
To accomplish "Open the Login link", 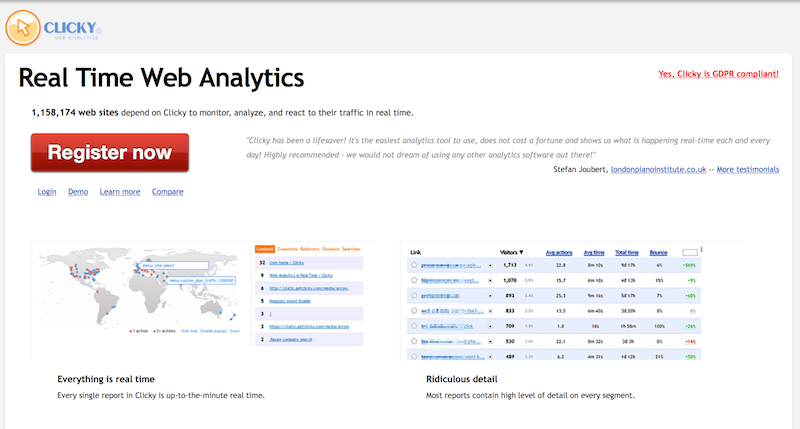I will 47,192.
